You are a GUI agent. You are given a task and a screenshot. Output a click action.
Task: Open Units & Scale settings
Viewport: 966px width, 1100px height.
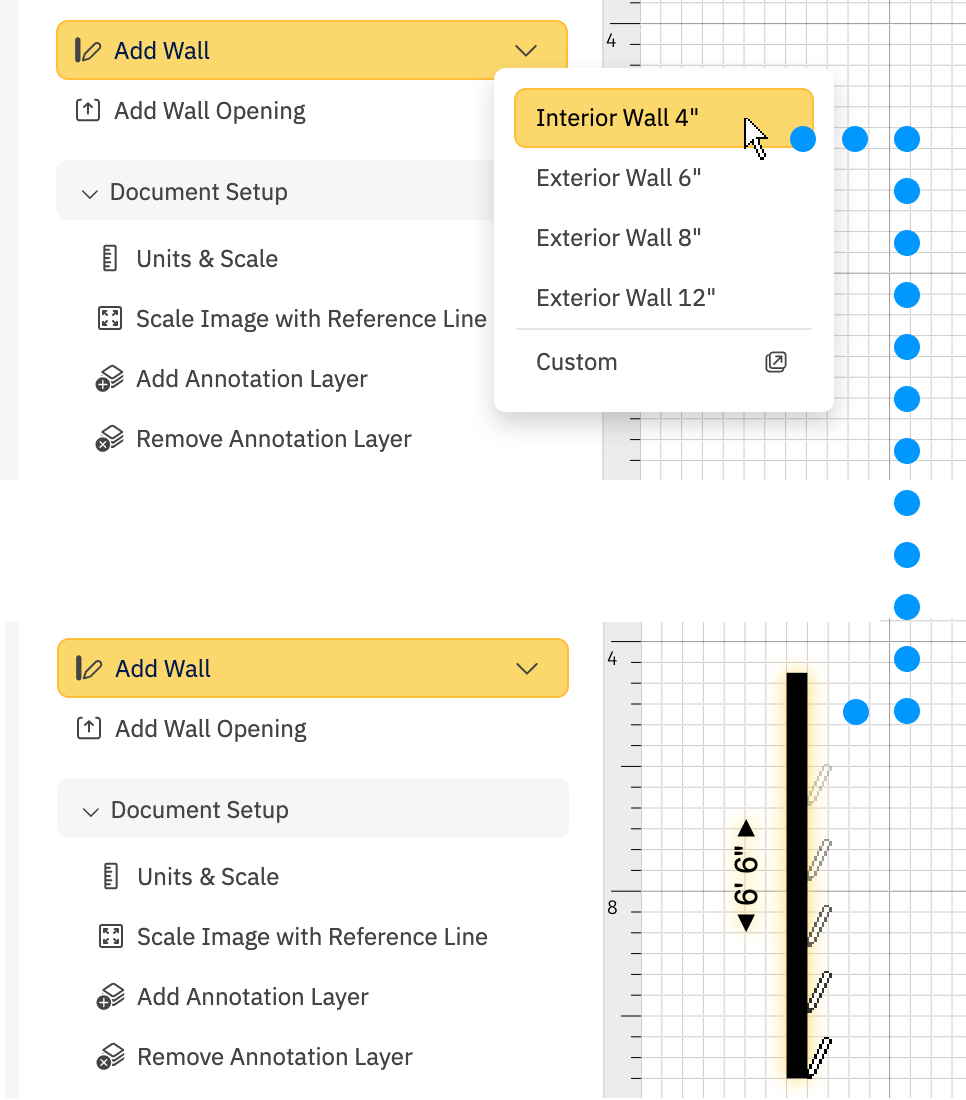(x=206, y=258)
